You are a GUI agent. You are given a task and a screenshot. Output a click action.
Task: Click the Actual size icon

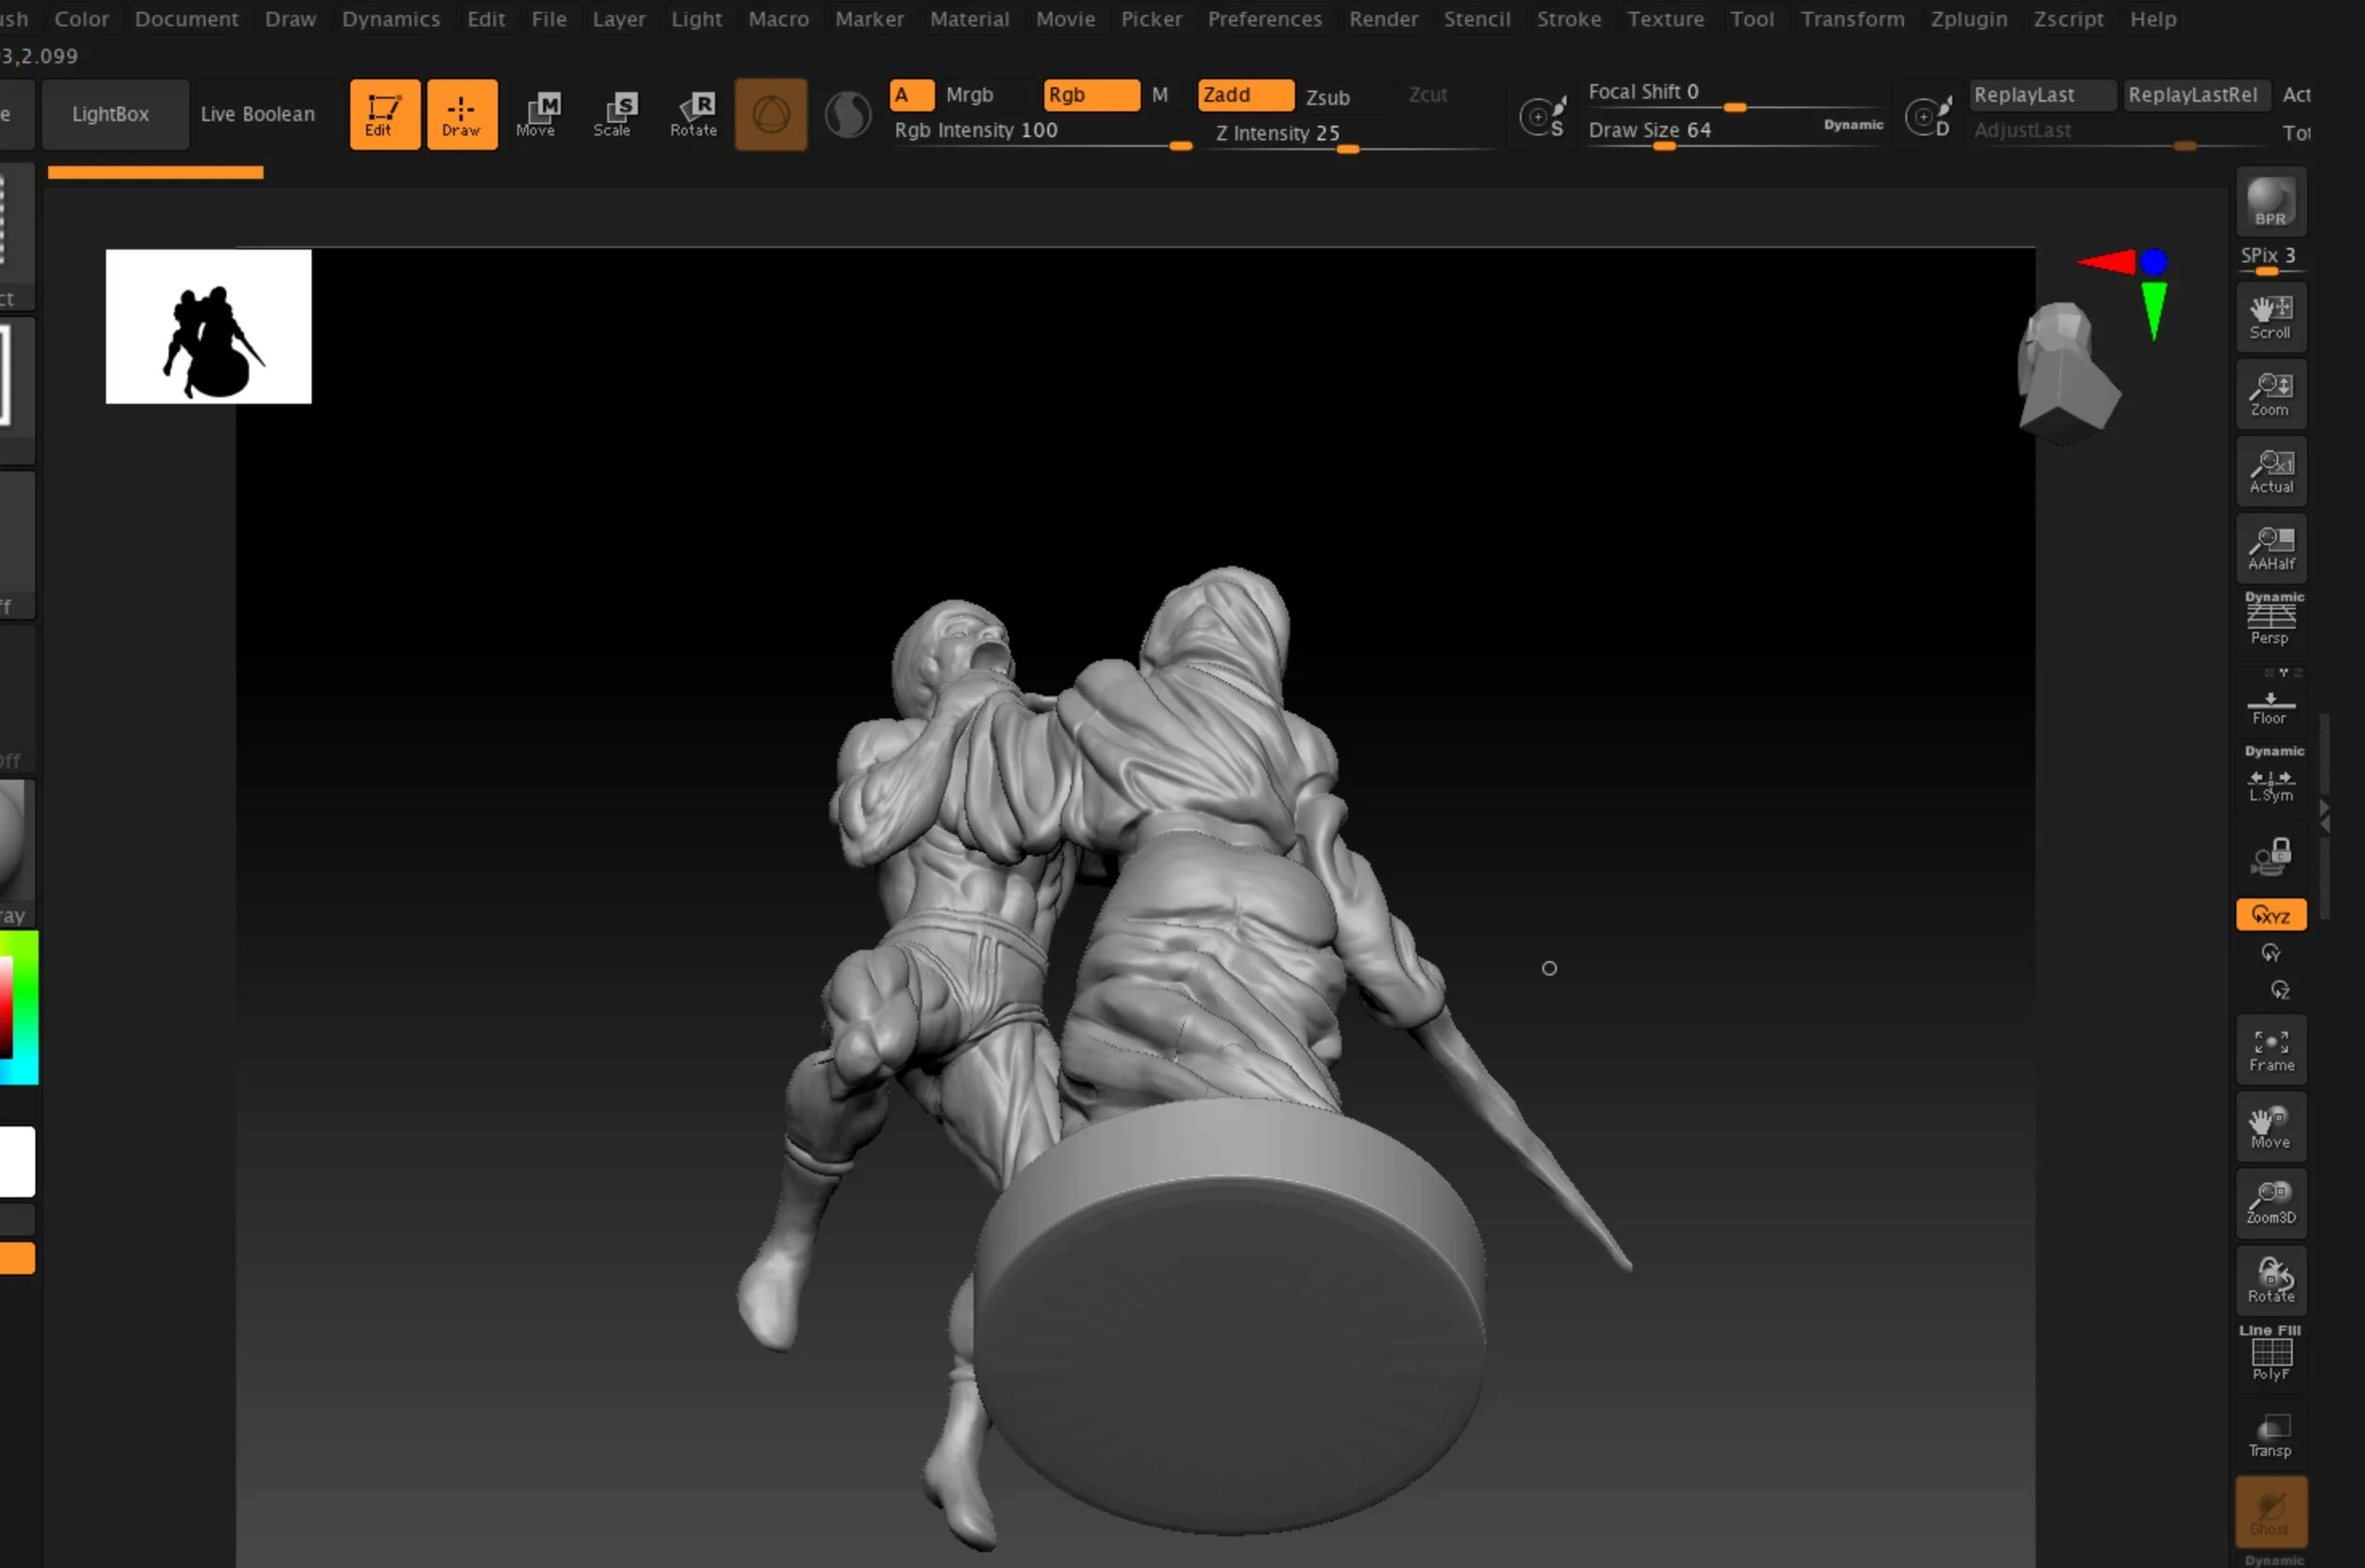point(2270,471)
